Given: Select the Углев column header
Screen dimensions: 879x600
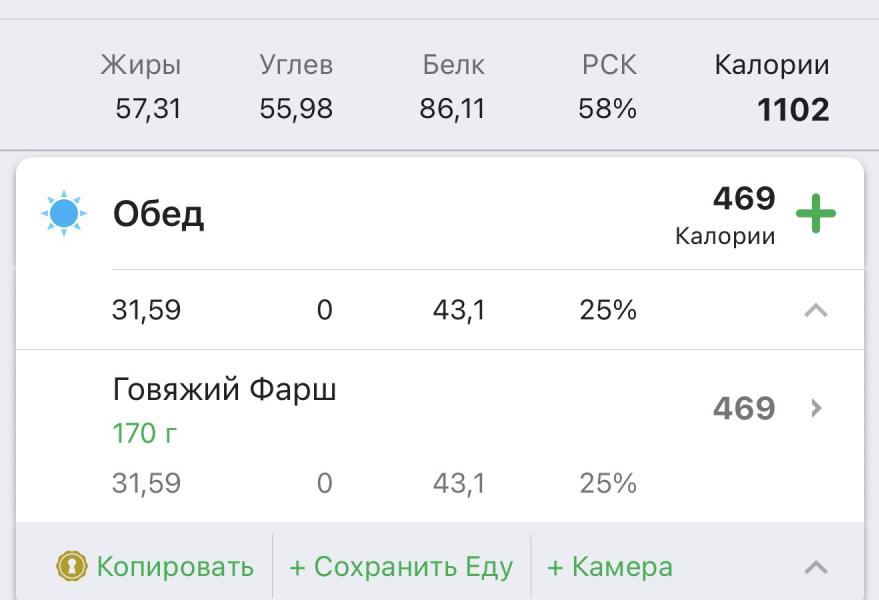Looking at the screenshot, I should tap(296, 66).
